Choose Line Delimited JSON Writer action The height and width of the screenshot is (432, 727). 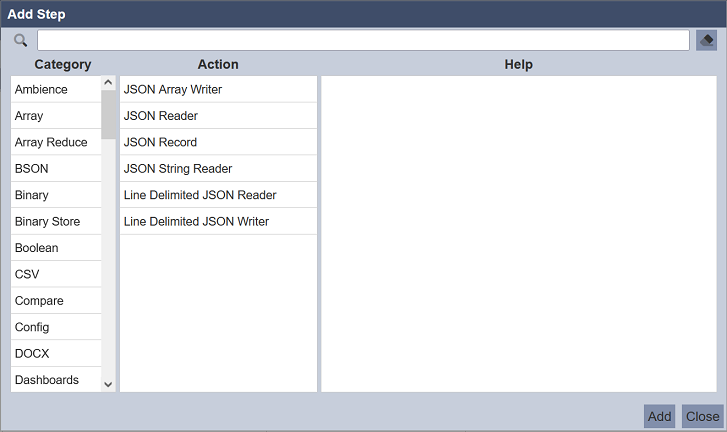point(218,221)
